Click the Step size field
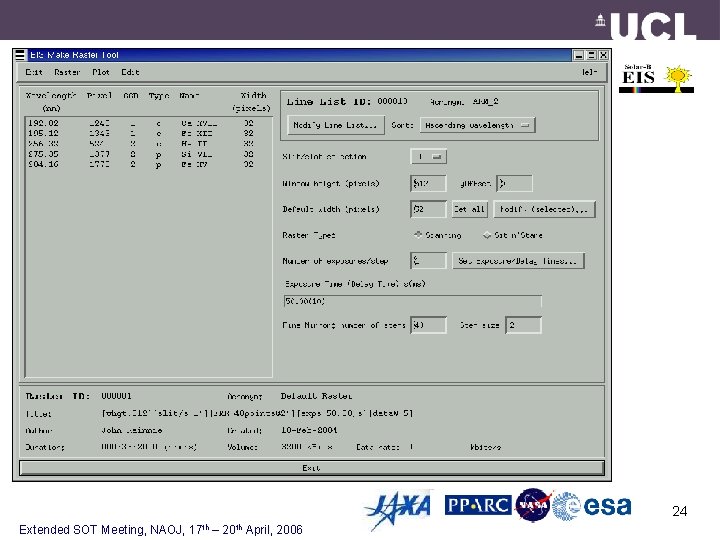Image resolution: width=720 pixels, height=540 pixels. (523, 325)
